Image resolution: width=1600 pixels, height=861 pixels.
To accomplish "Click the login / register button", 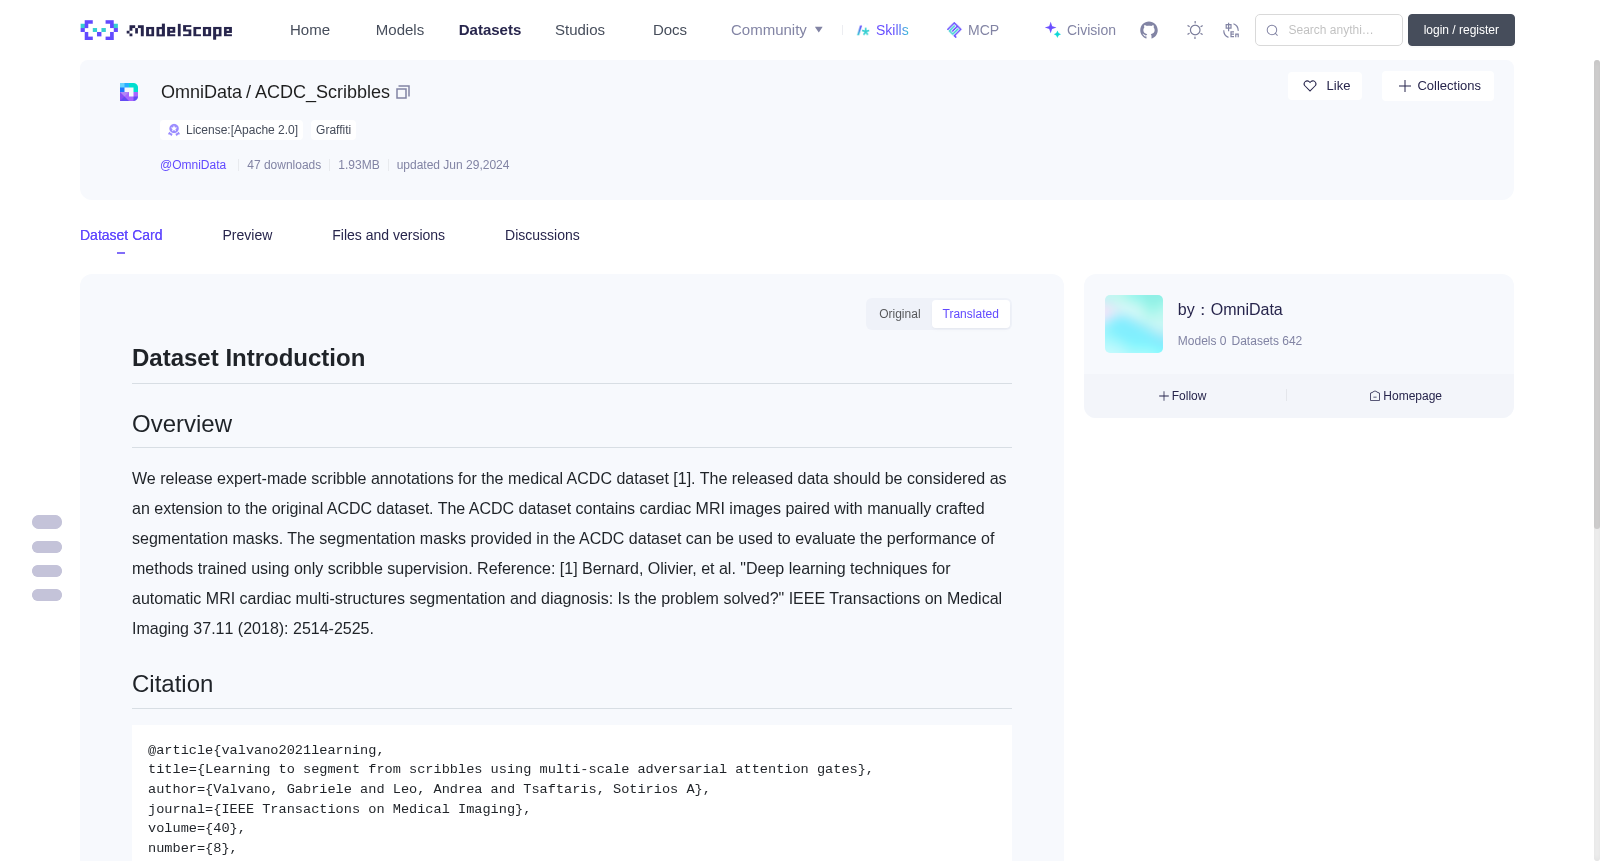I will point(1461,30).
